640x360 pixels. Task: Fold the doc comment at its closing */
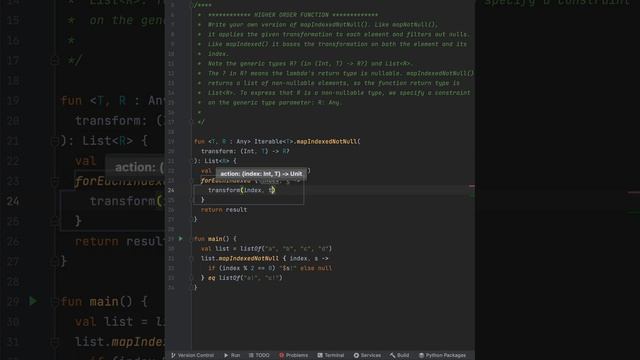(x=191, y=122)
